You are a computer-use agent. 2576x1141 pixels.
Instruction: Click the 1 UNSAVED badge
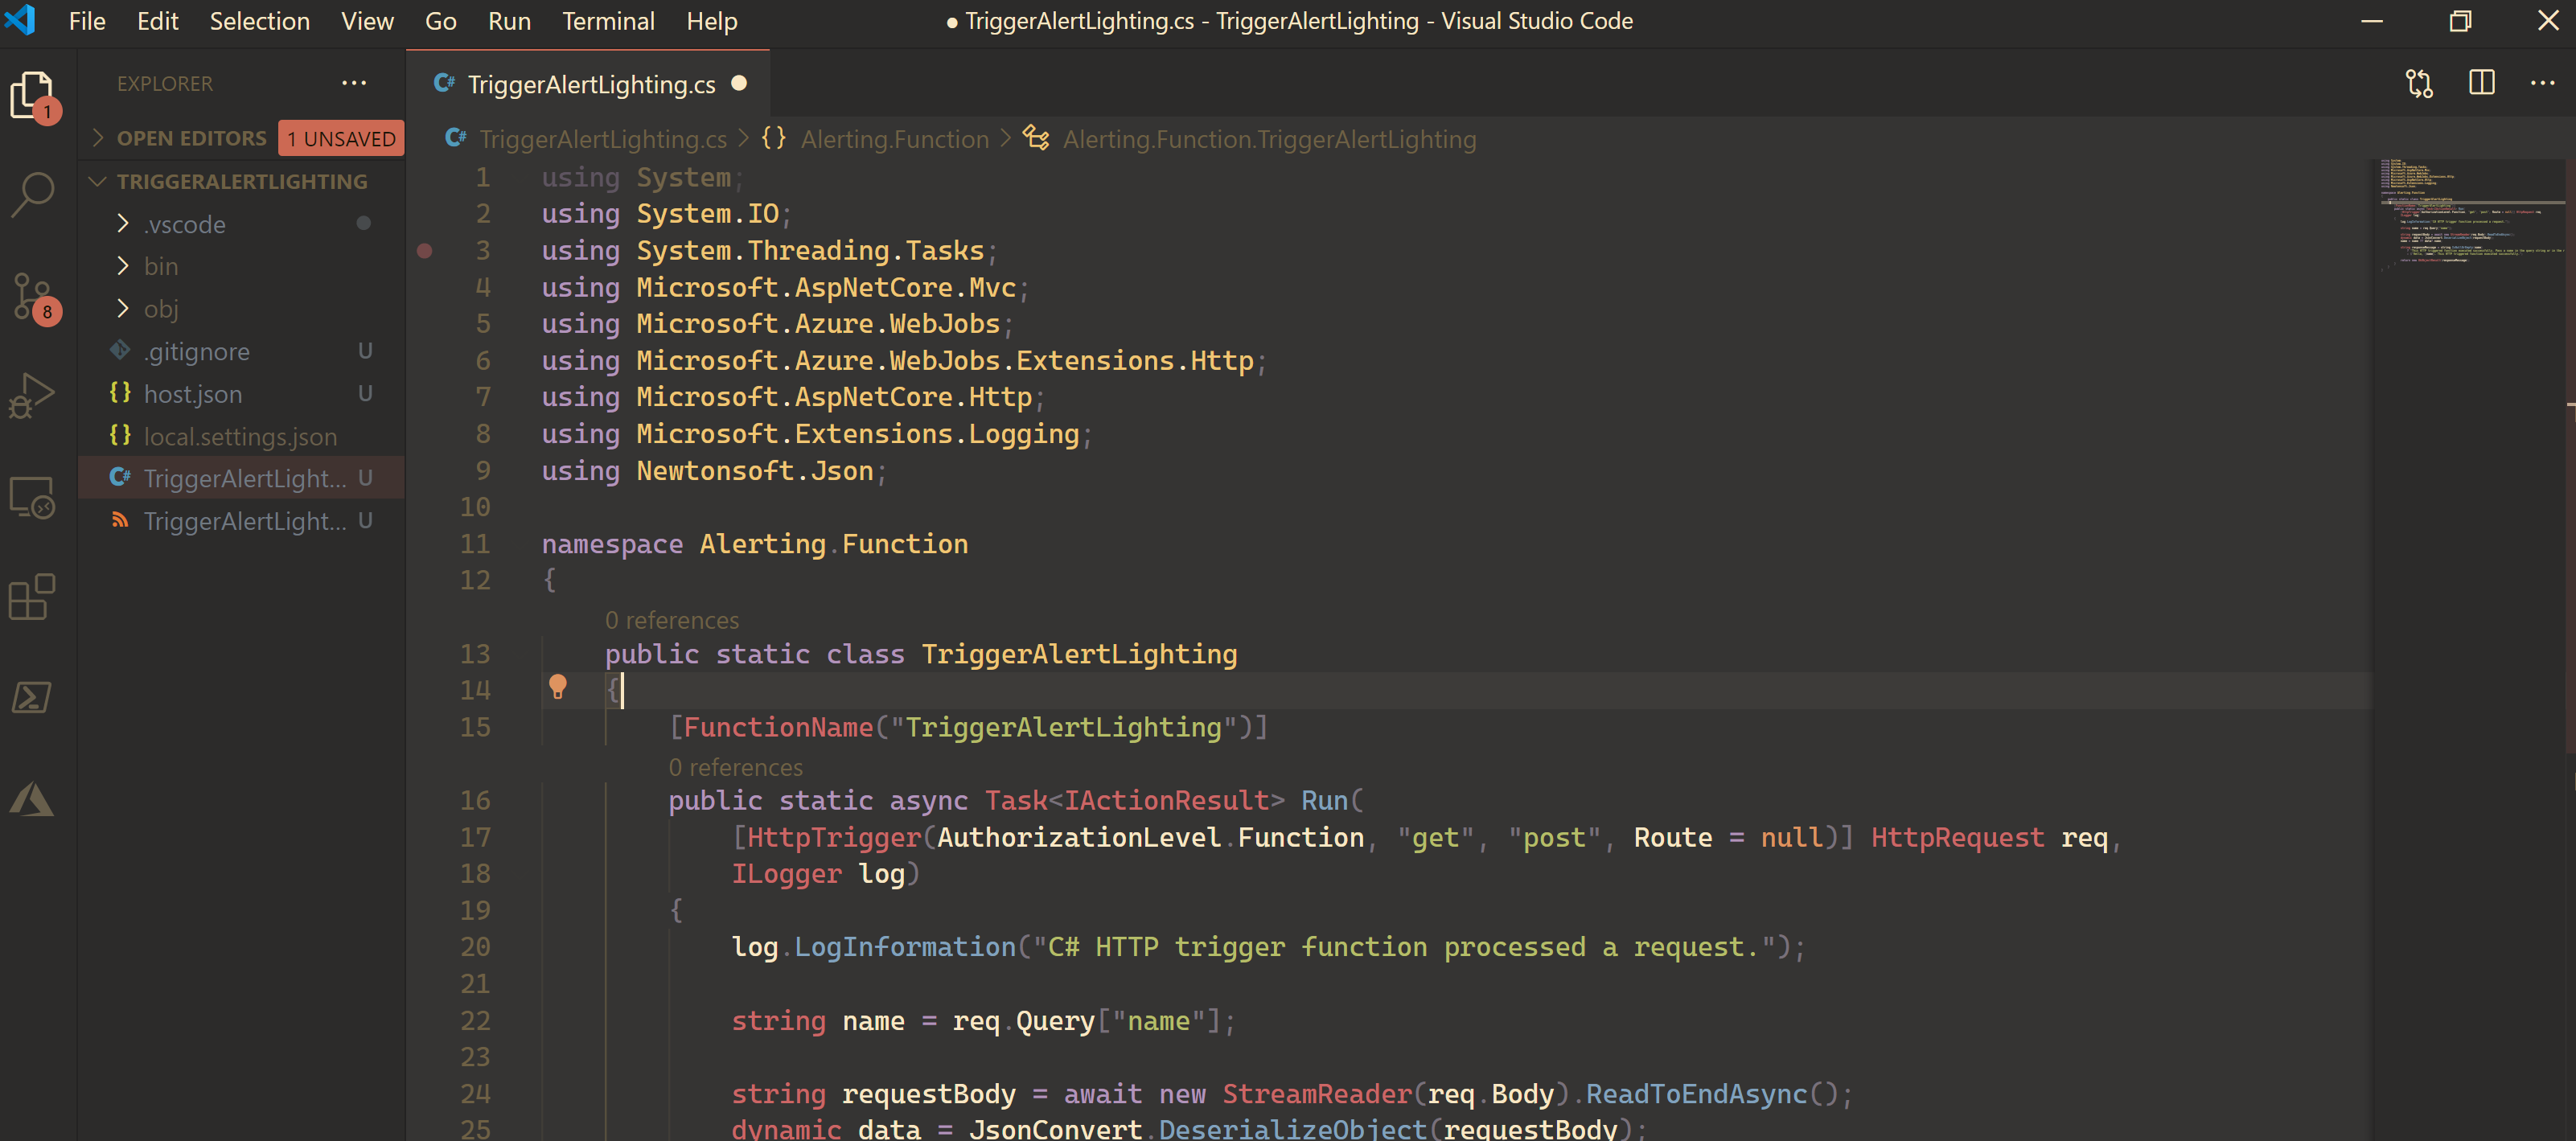click(341, 138)
